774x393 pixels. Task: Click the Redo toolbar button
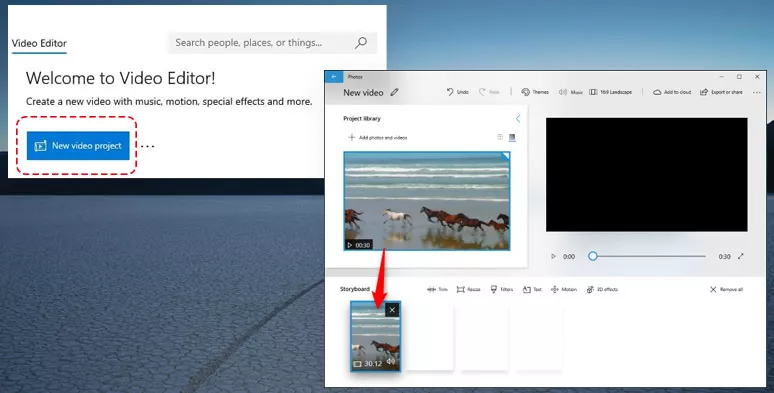click(489, 92)
